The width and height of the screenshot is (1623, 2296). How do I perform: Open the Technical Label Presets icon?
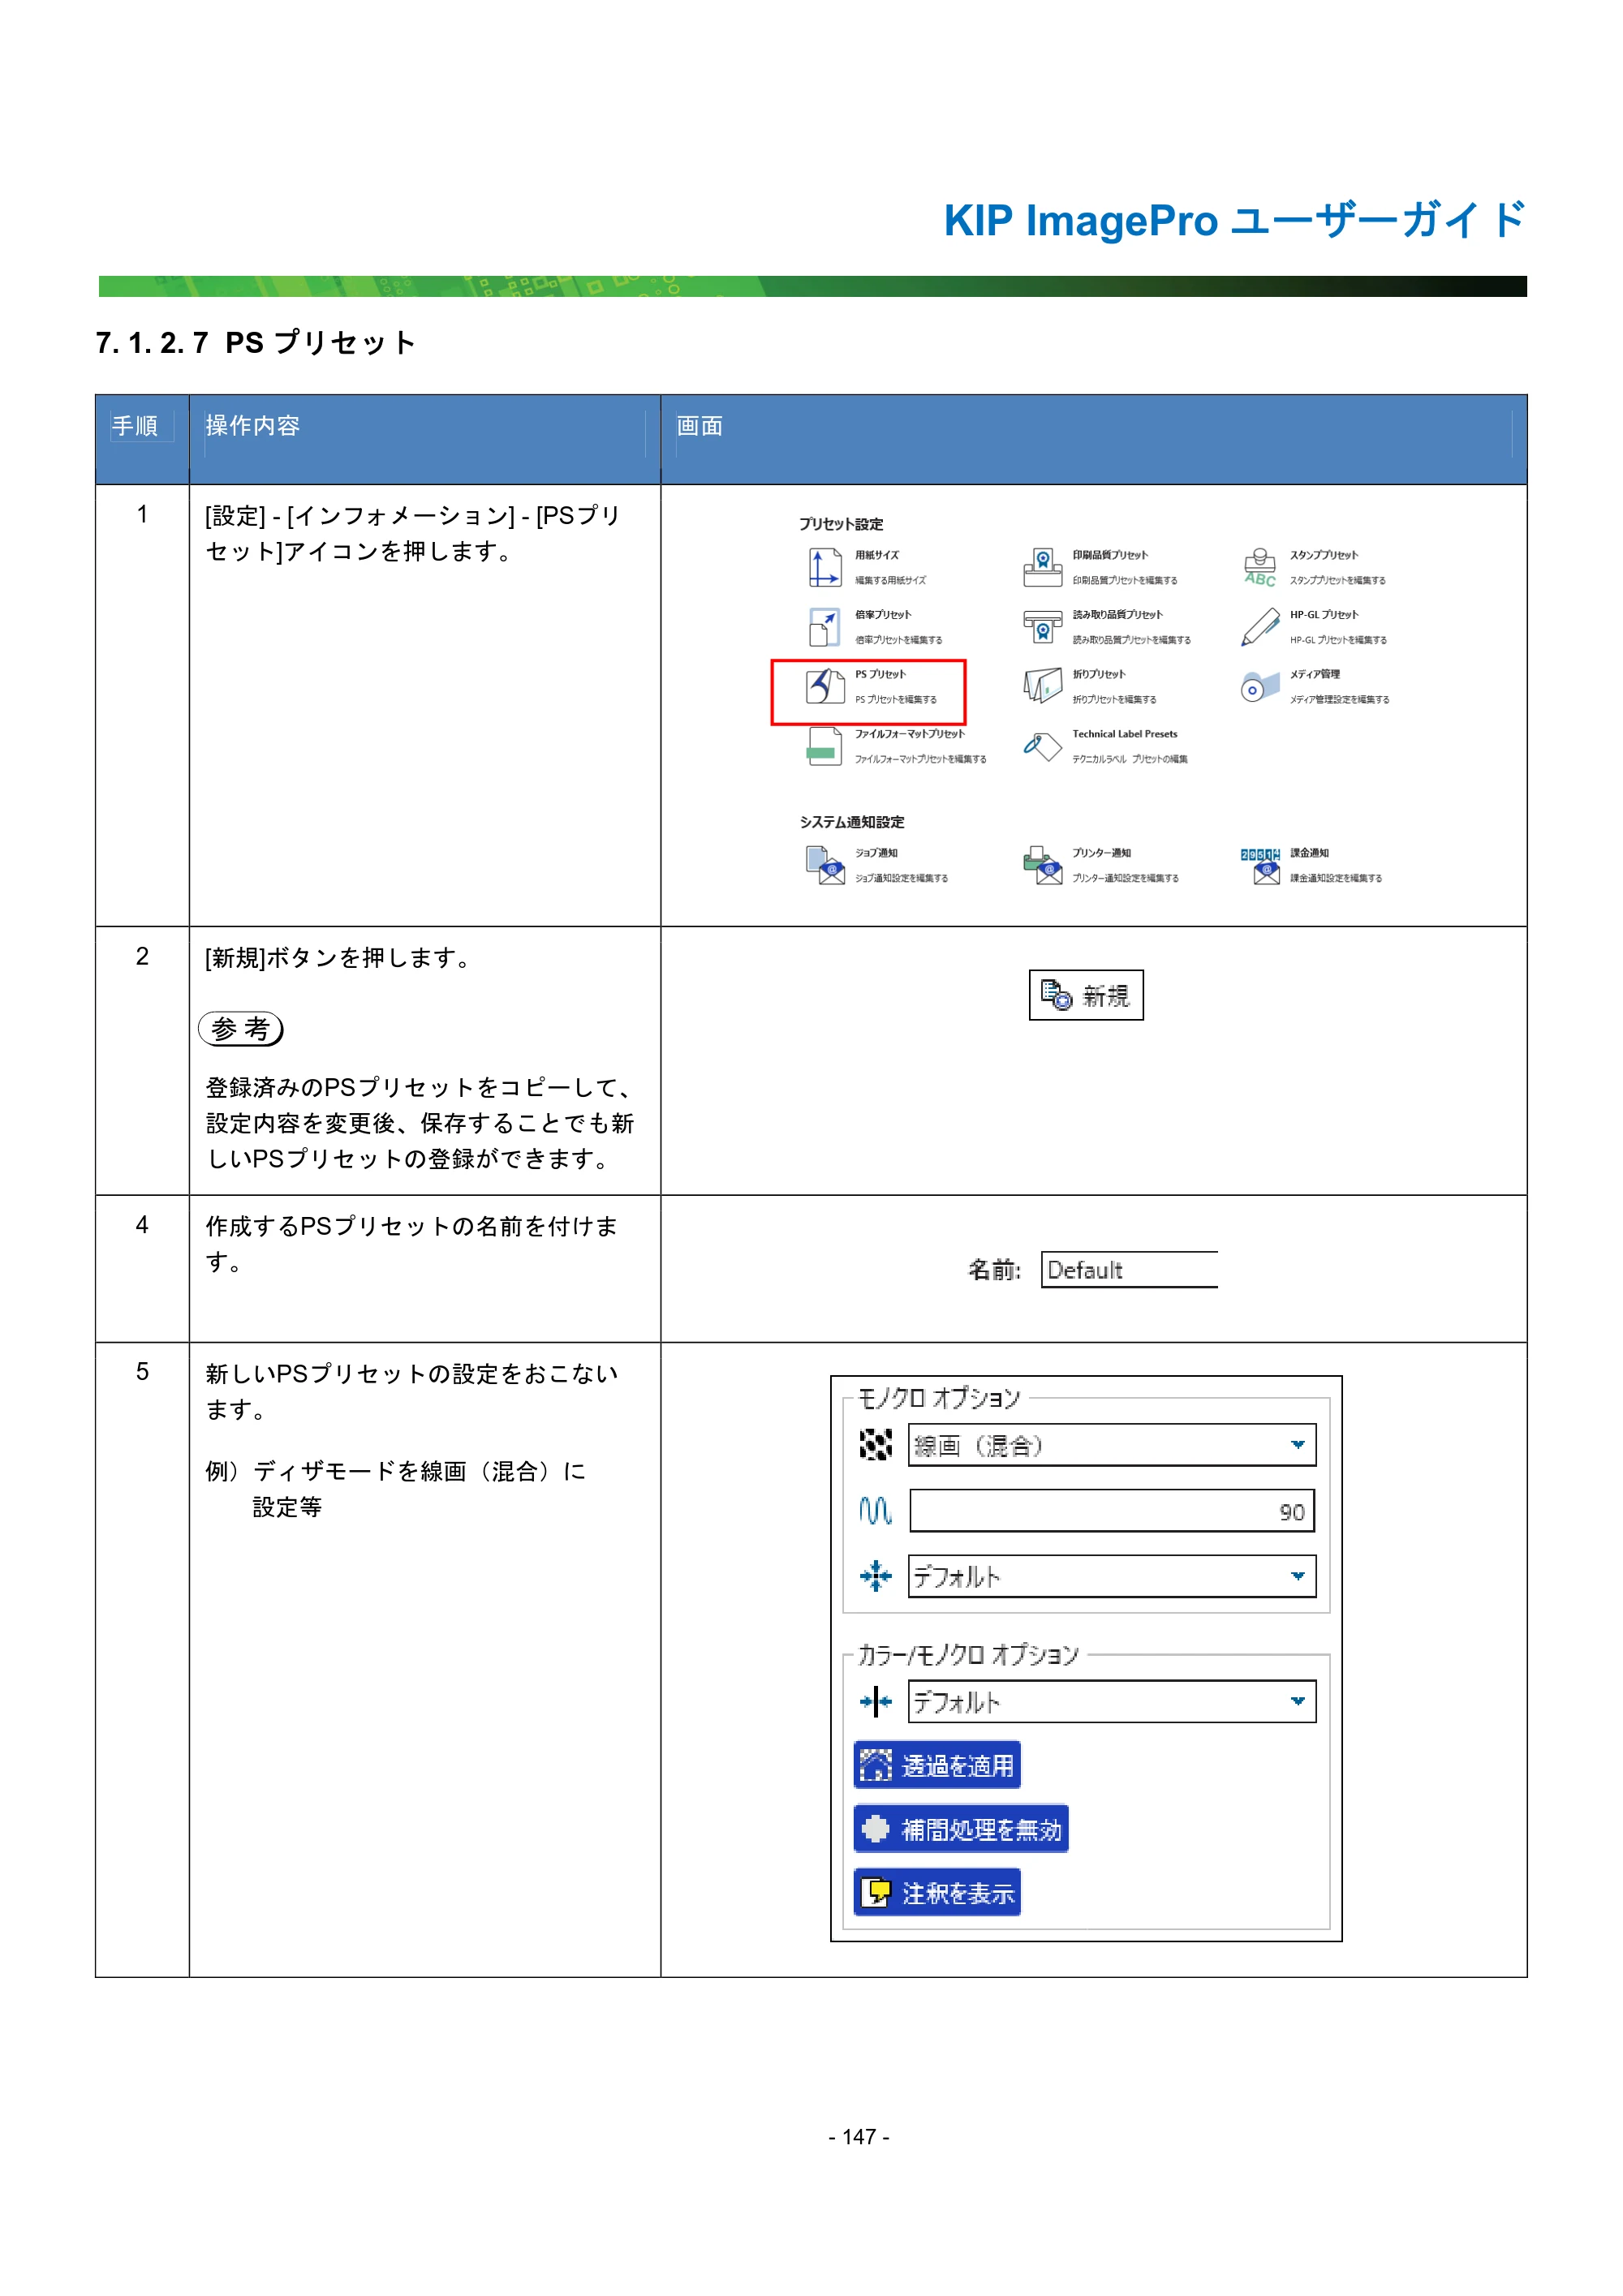[x=1042, y=746]
